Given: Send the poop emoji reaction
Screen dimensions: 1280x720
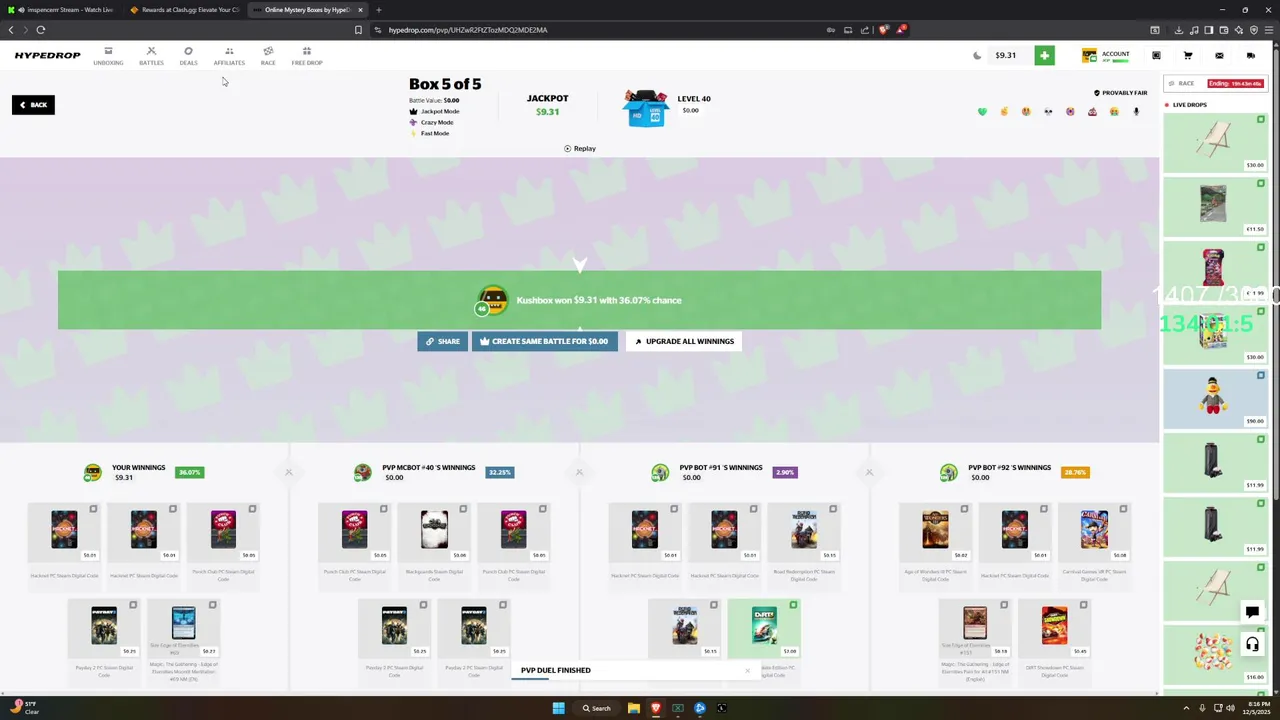Looking at the screenshot, I should (x=1092, y=112).
